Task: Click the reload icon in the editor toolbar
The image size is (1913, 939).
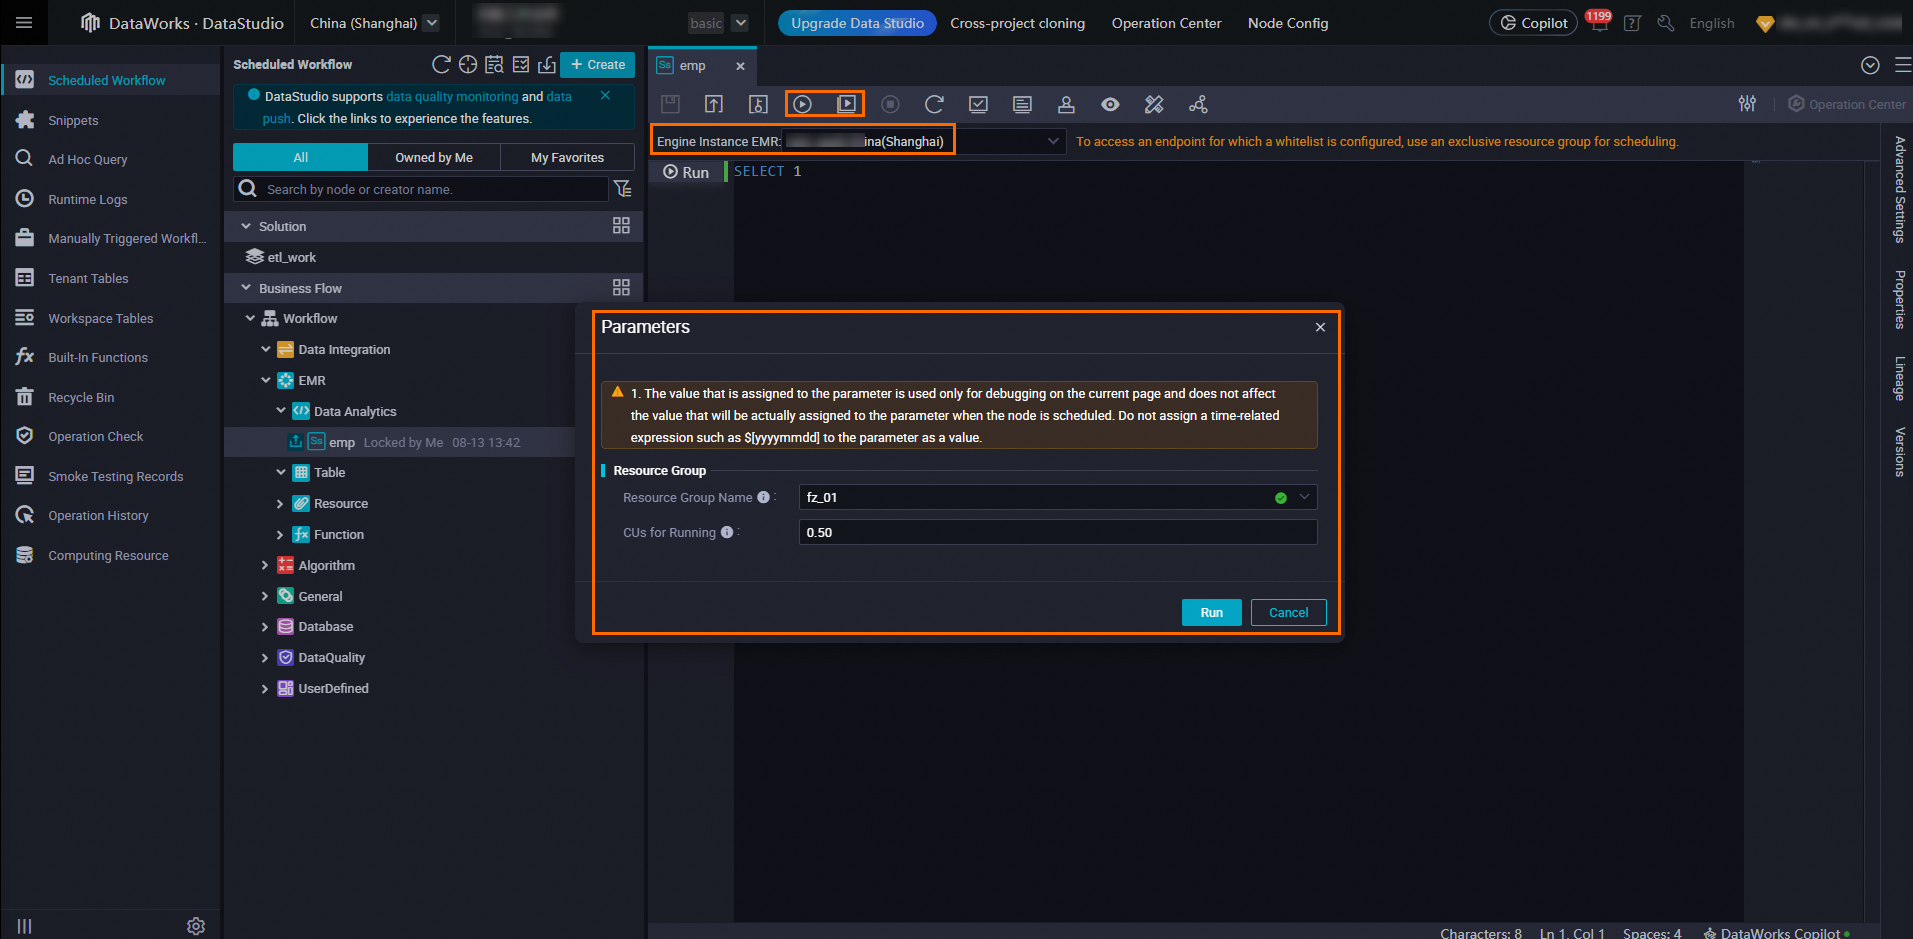Action: (x=934, y=104)
